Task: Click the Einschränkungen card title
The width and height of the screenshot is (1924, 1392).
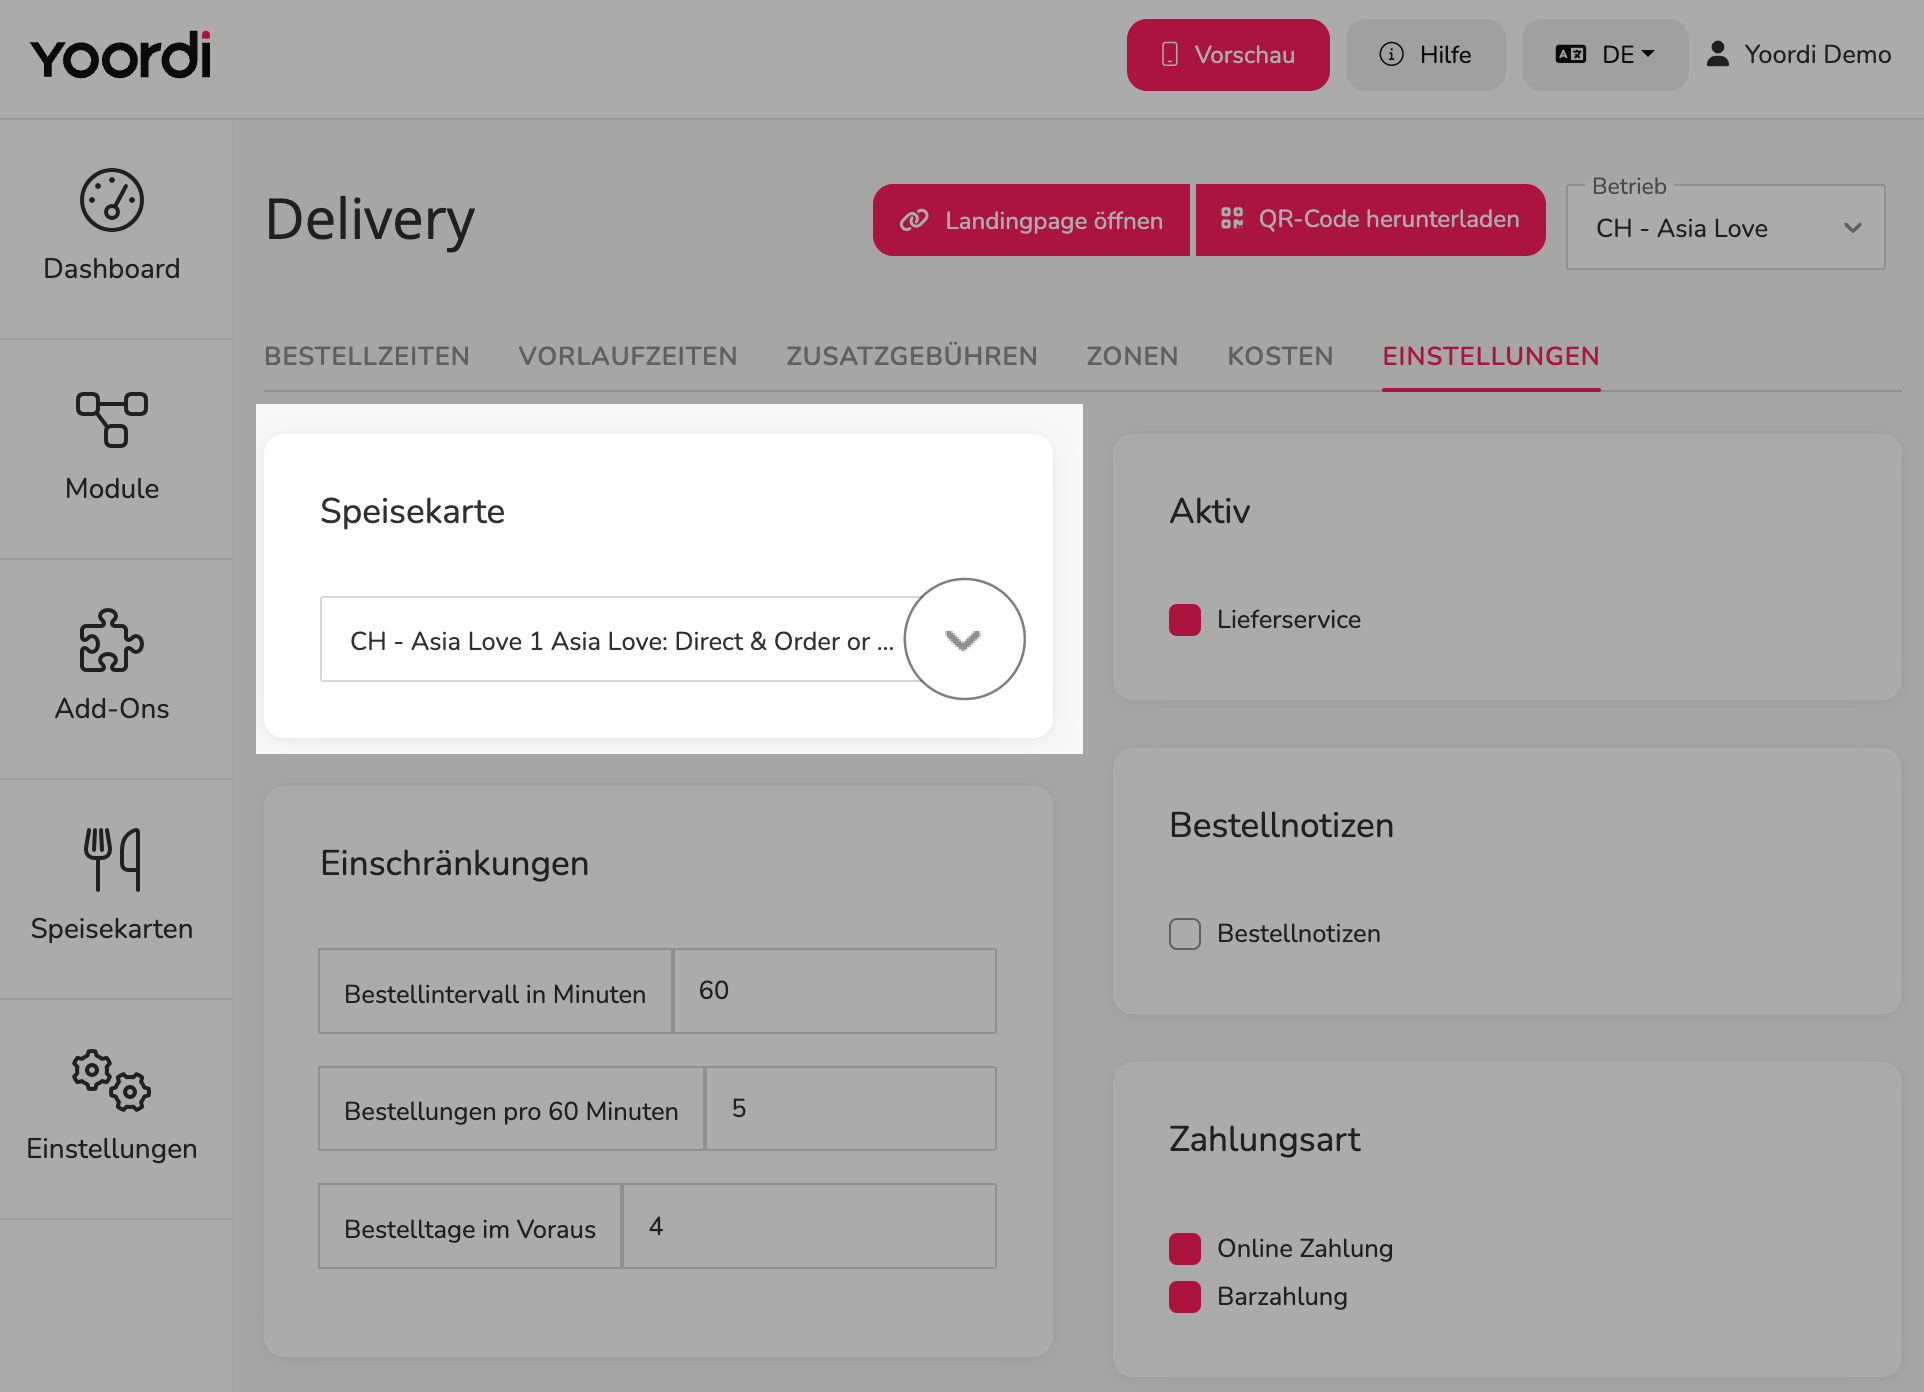Action: coord(455,863)
